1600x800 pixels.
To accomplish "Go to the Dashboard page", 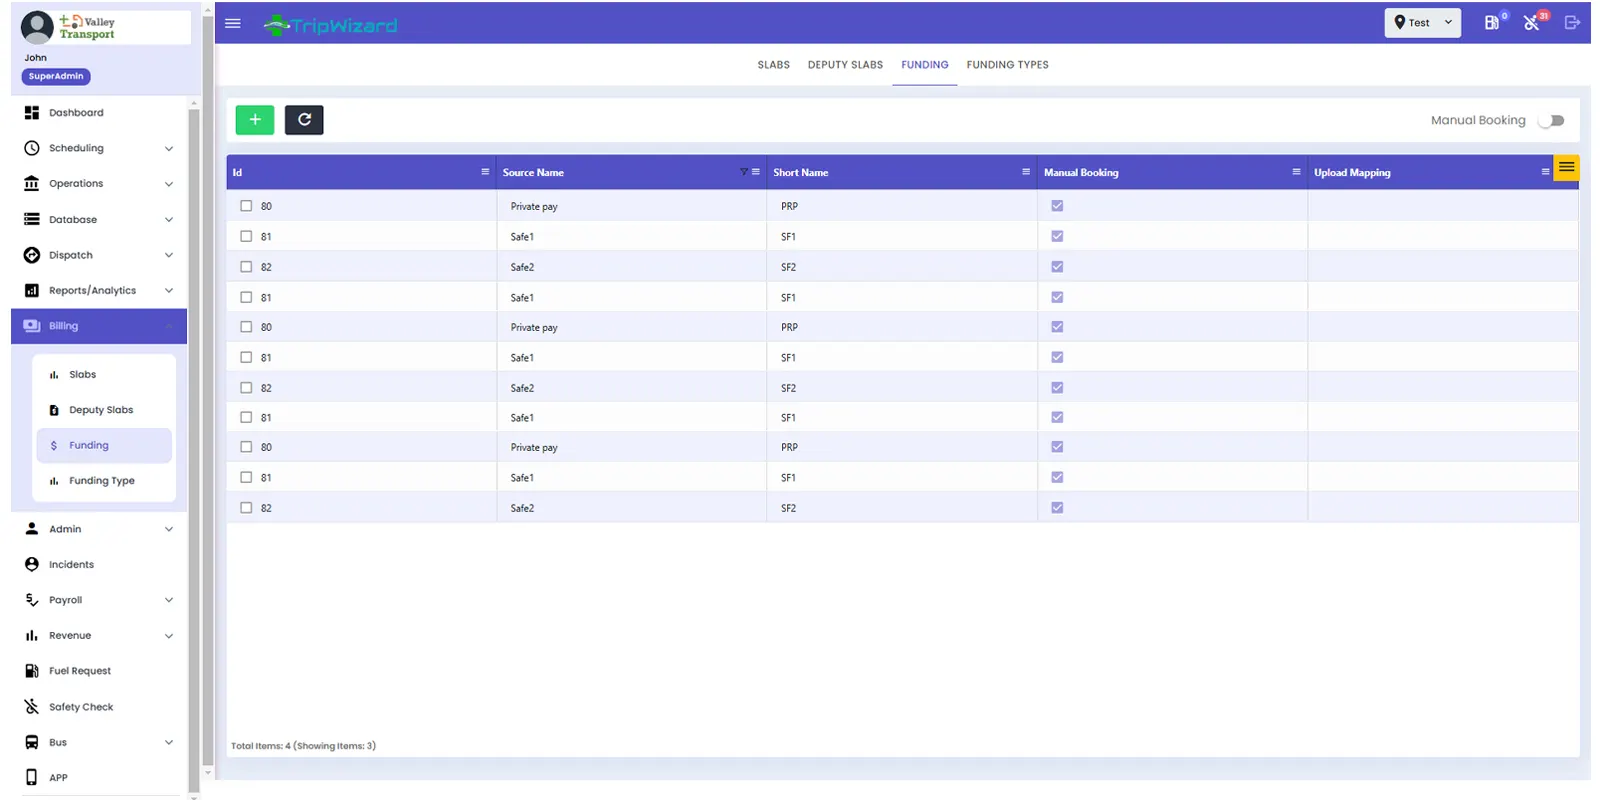I will (x=76, y=113).
